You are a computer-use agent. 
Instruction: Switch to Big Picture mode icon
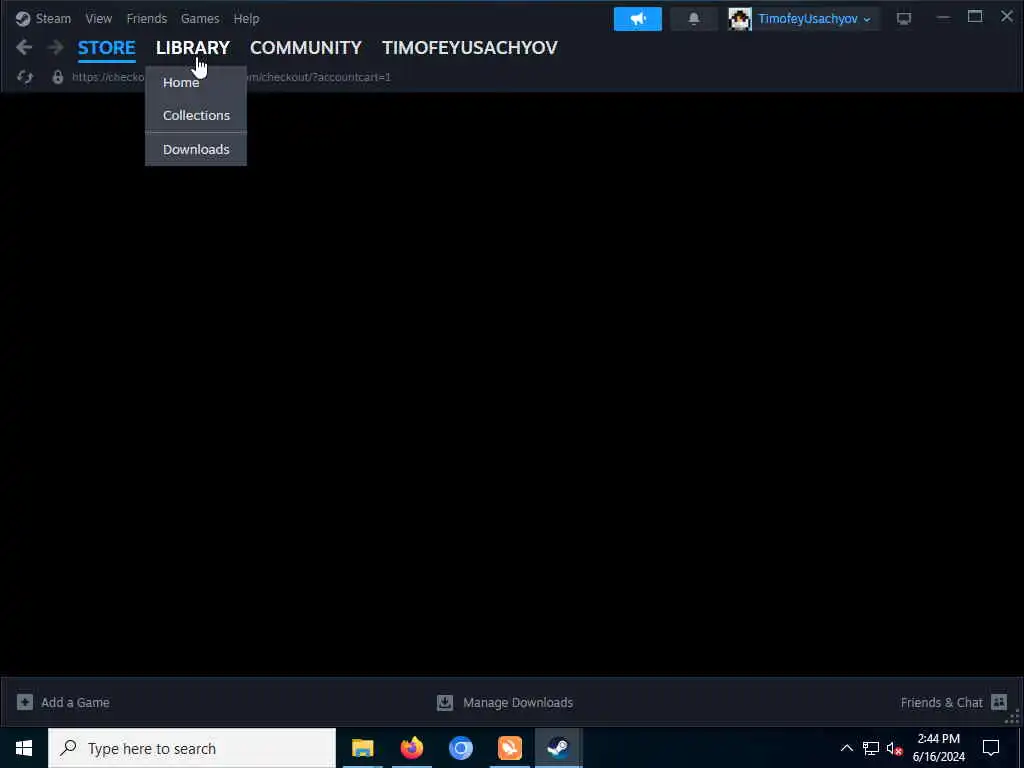click(x=904, y=19)
